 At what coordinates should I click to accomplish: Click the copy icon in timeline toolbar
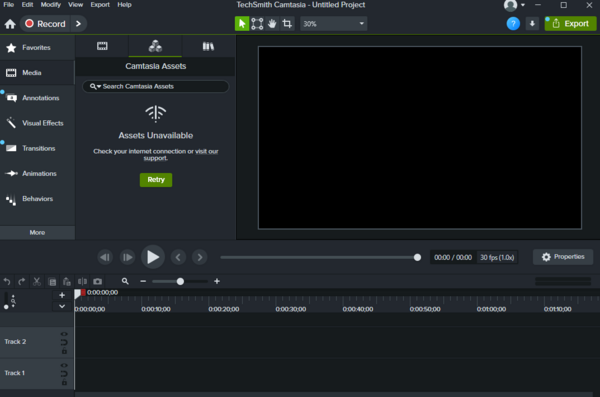[52, 282]
